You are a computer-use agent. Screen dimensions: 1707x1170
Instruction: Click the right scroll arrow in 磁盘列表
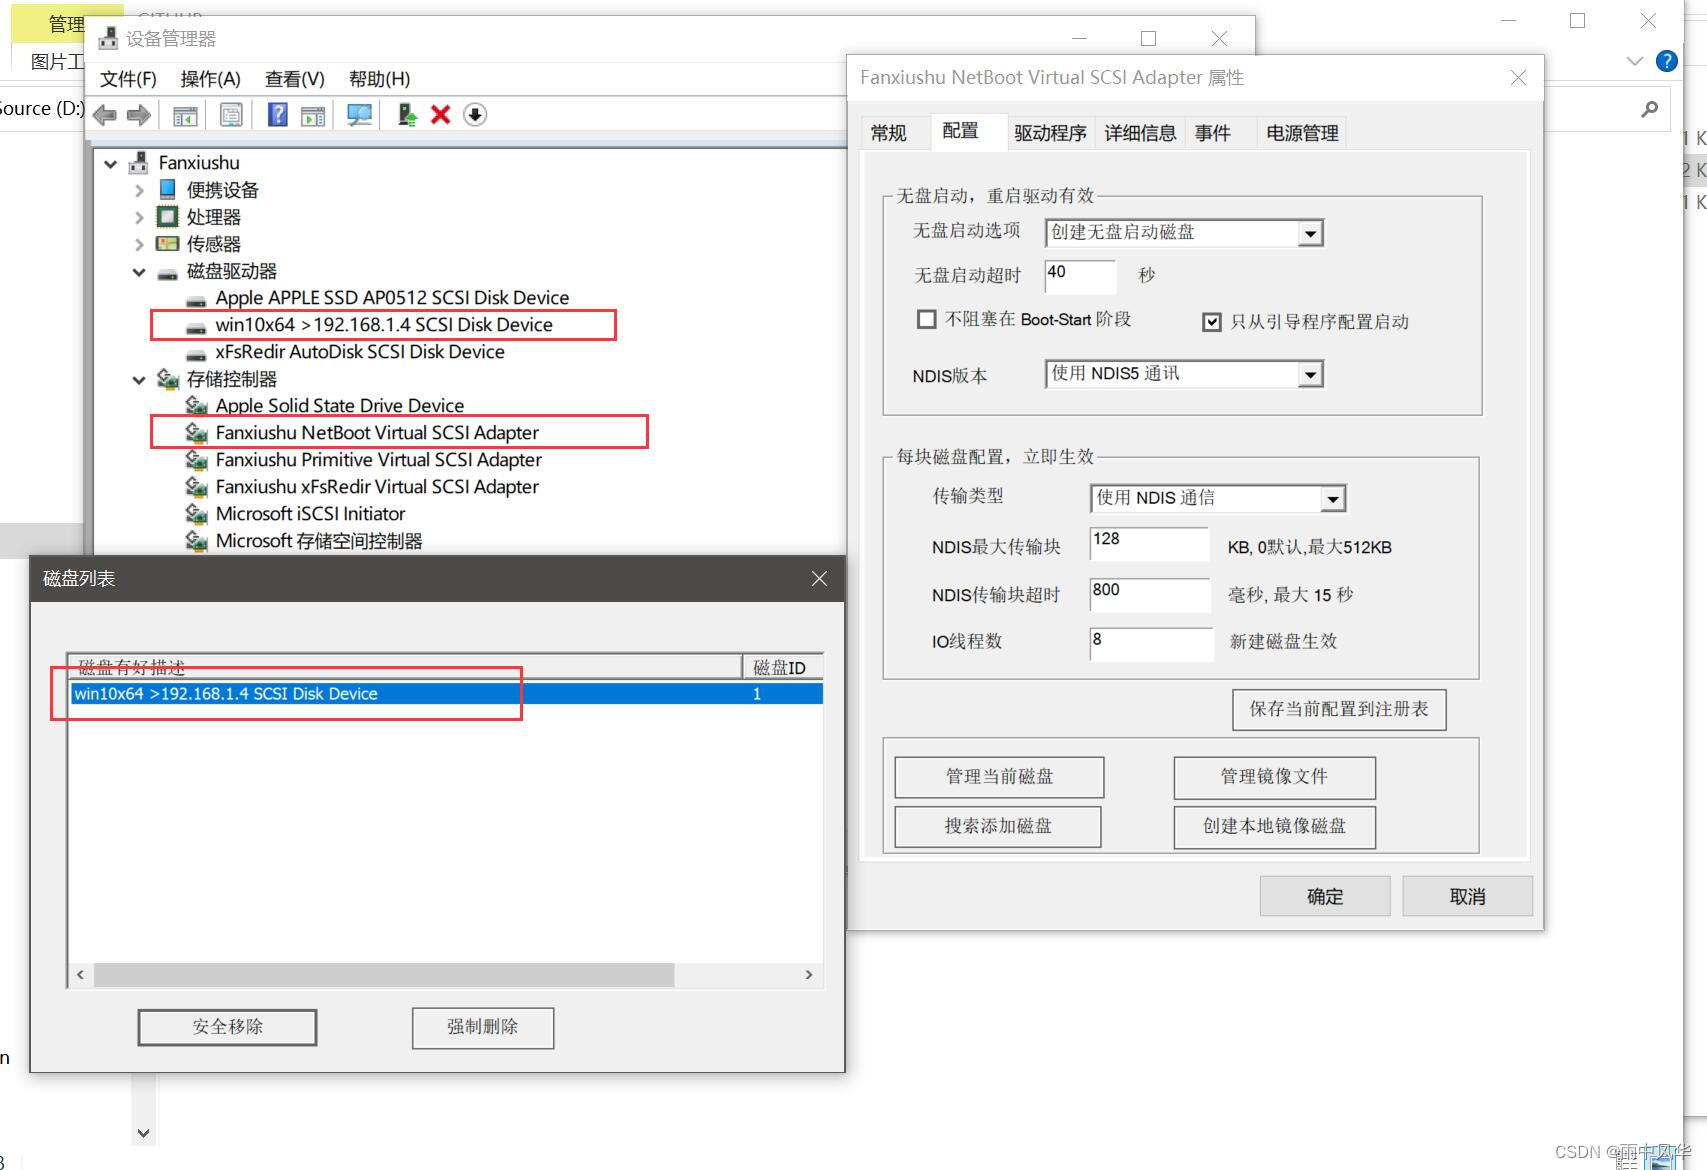tap(809, 975)
